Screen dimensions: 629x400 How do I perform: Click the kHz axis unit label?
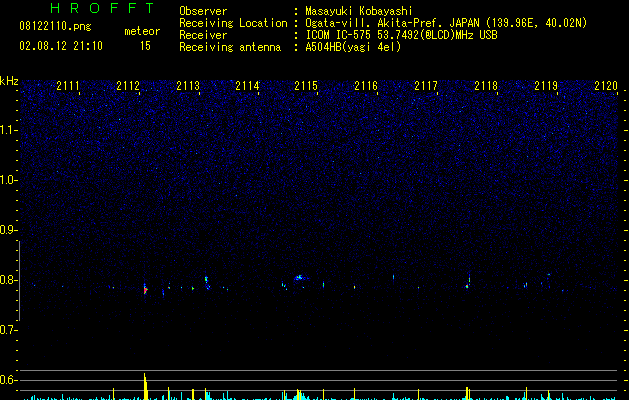pos(9,81)
